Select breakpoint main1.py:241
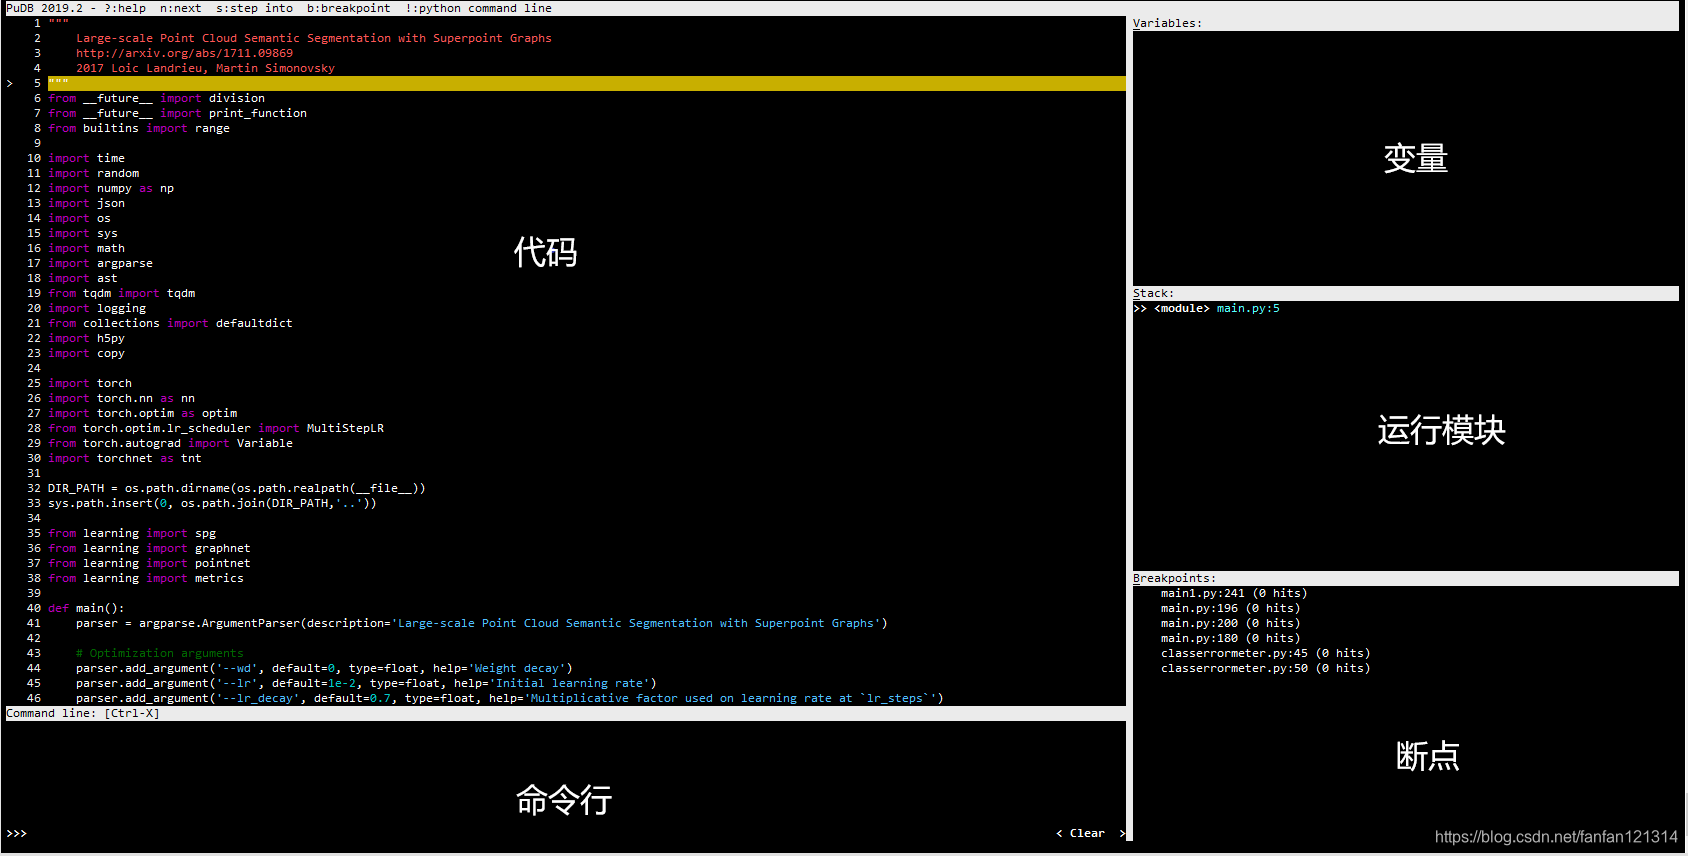This screenshot has width=1688, height=856. pos(1233,593)
